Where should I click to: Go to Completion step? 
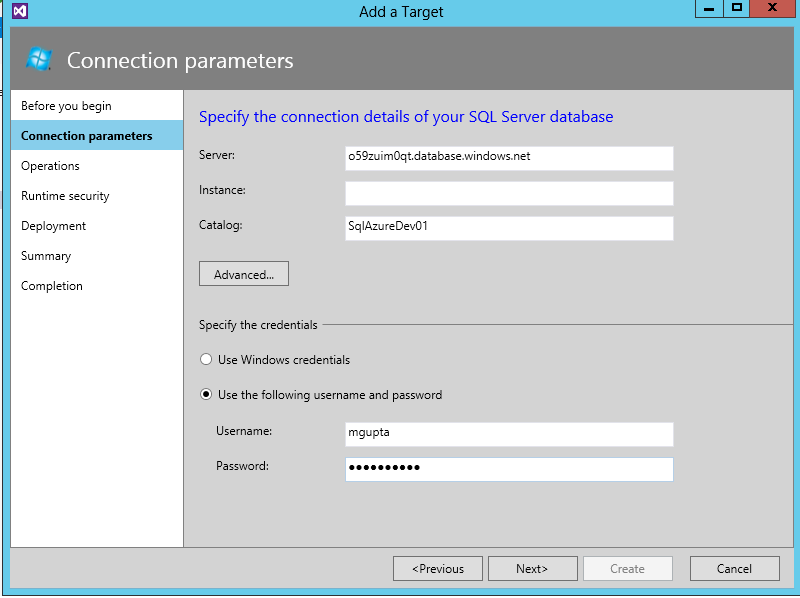point(97,286)
